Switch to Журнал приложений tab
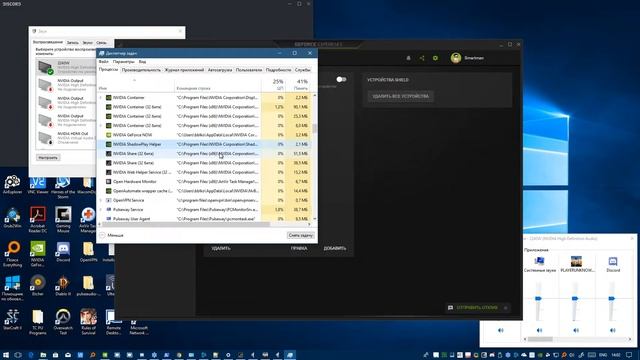 coord(184,70)
